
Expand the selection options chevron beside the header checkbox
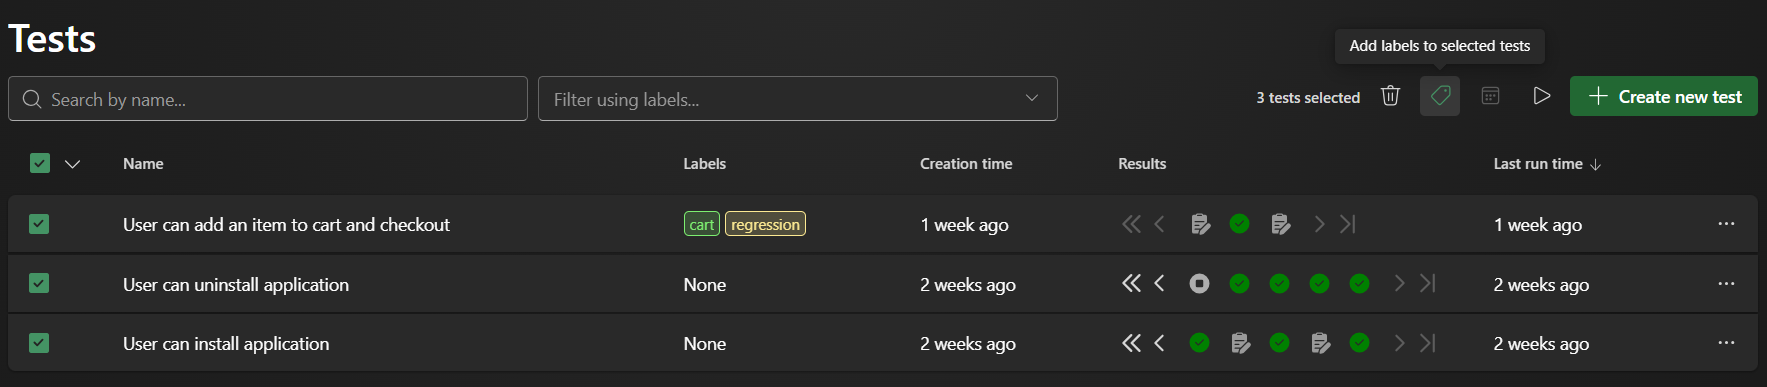72,164
